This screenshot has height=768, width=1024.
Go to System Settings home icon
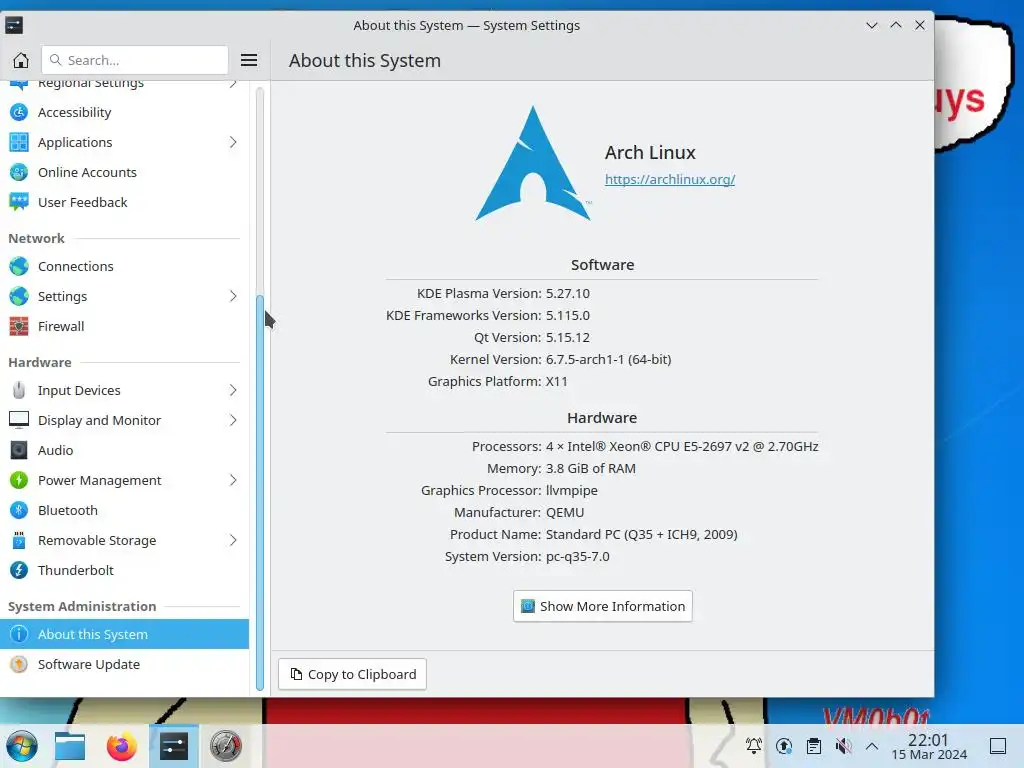21,60
